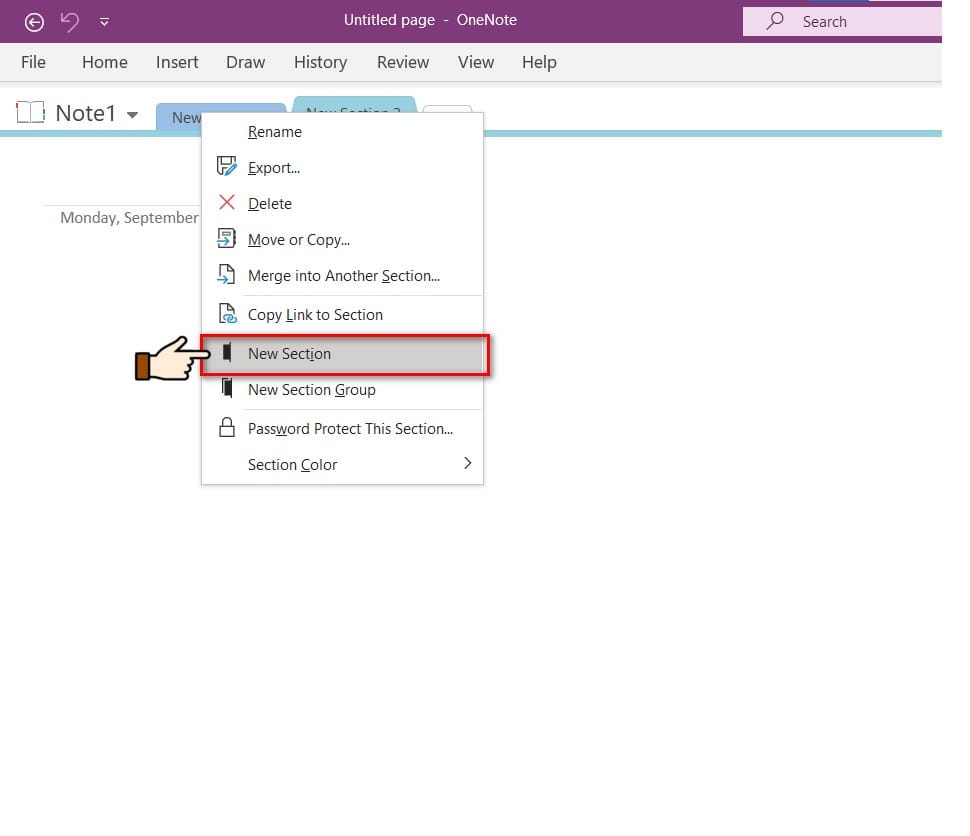Choose Merge into Another Section...

coord(342,275)
